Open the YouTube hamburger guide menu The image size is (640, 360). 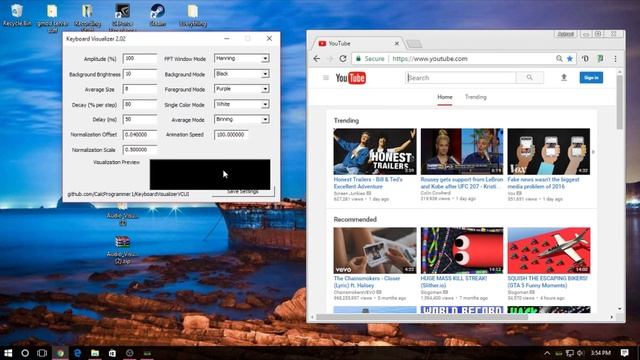click(326, 78)
